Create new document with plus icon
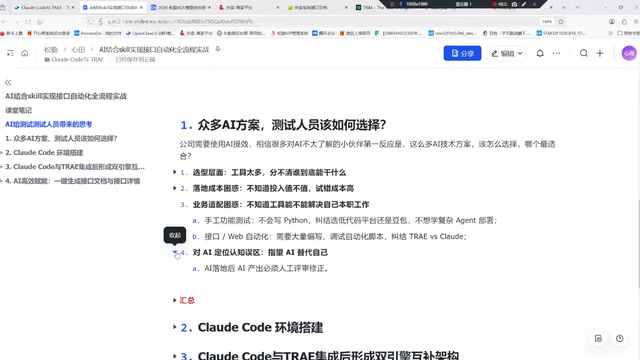The image size is (640, 360). (x=600, y=53)
